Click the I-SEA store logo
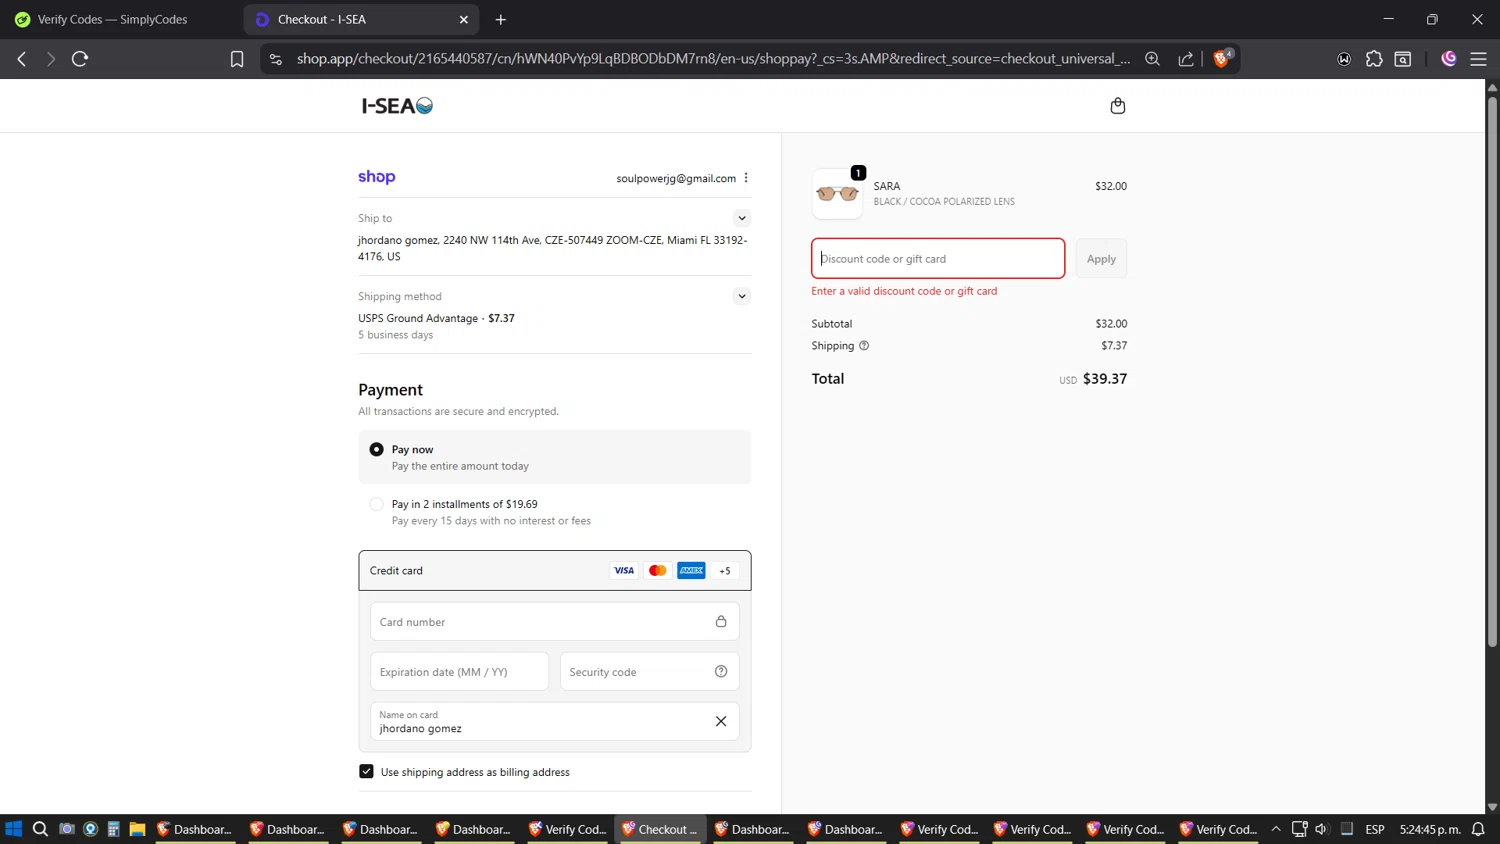The width and height of the screenshot is (1500, 844). pos(397,106)
